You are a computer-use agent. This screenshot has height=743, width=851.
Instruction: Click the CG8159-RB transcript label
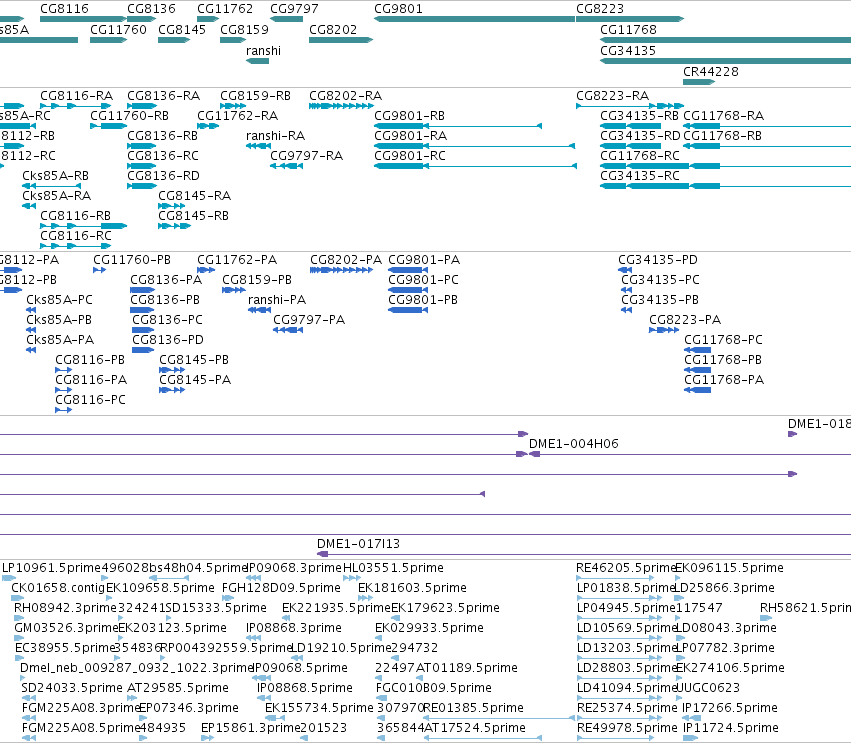point(255,96)
